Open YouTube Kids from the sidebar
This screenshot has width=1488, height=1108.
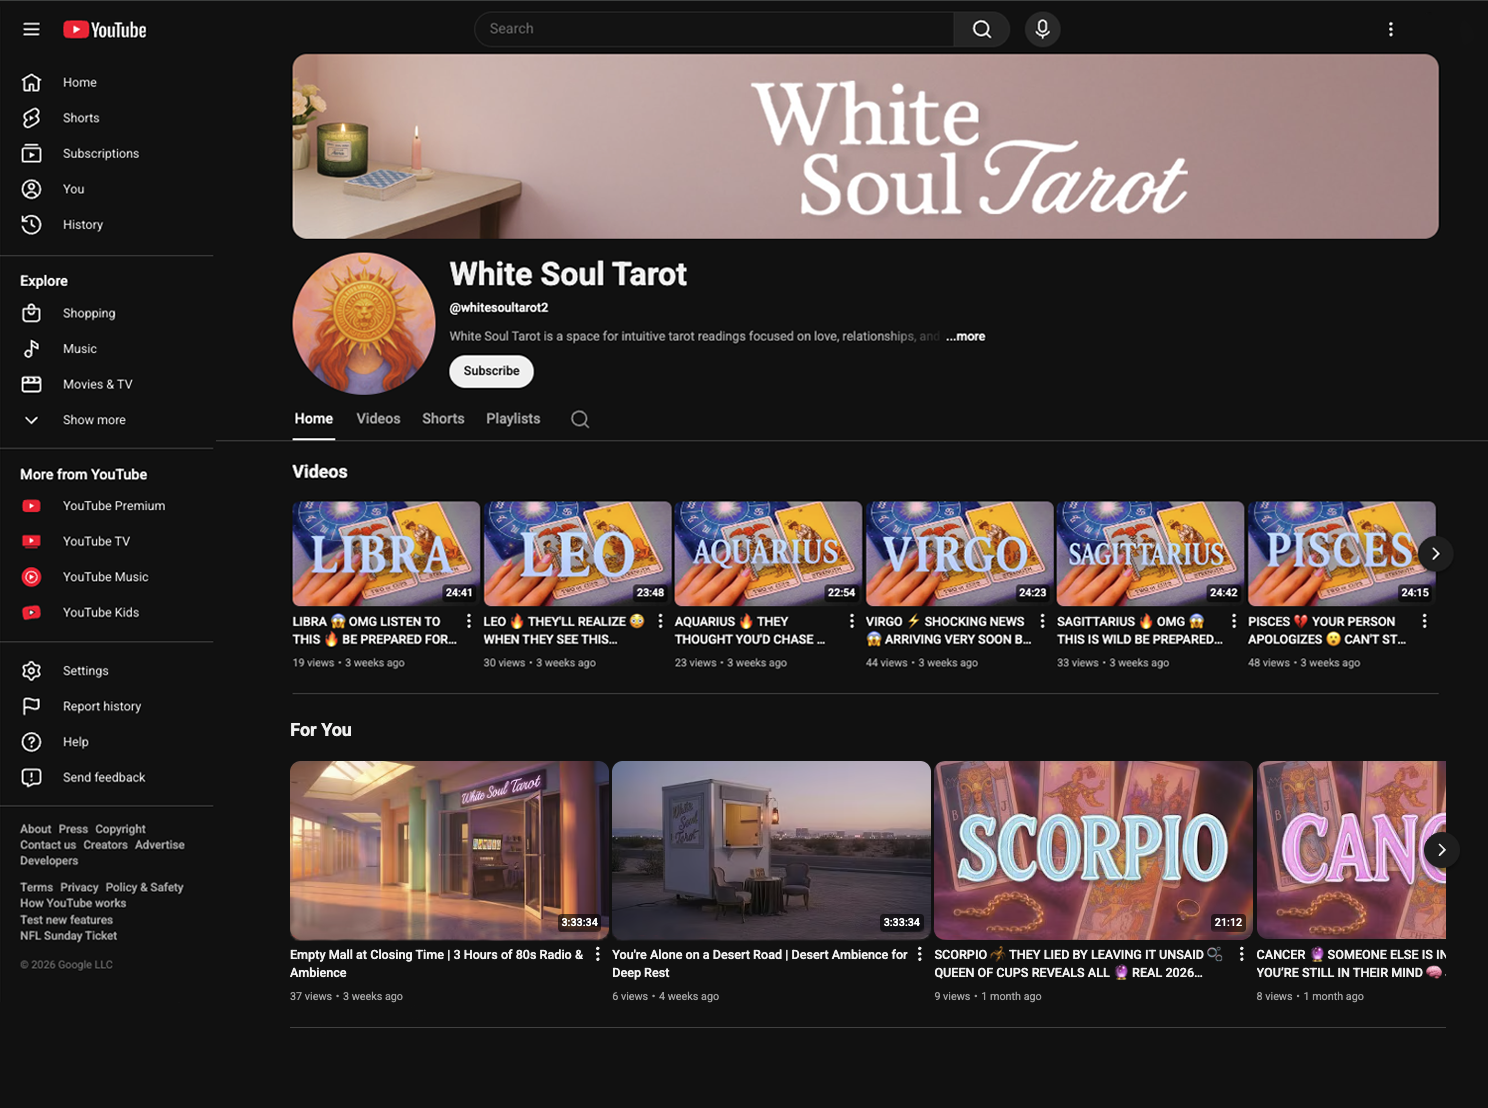[x=101, y=612]
